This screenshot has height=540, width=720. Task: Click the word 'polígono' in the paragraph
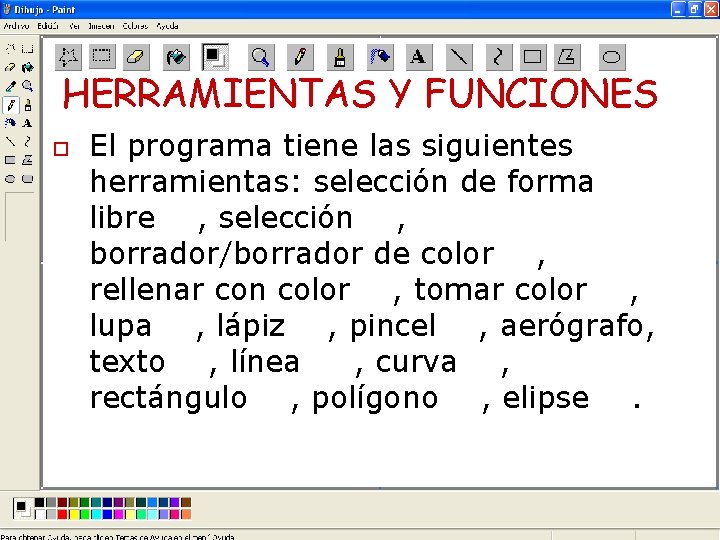(x=375, y=398)
